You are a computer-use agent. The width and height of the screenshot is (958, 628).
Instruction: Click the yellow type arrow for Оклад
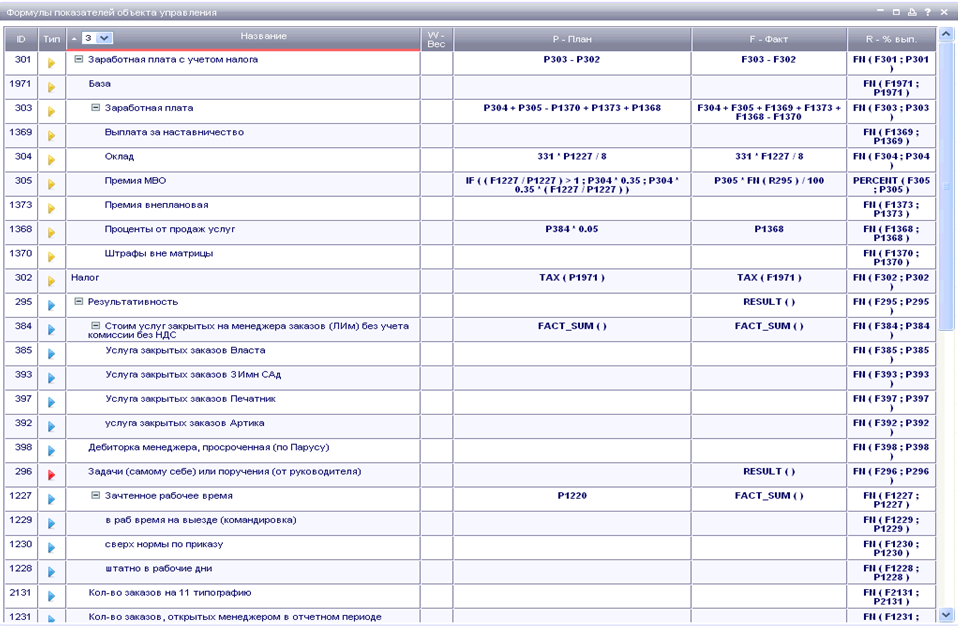51,160
